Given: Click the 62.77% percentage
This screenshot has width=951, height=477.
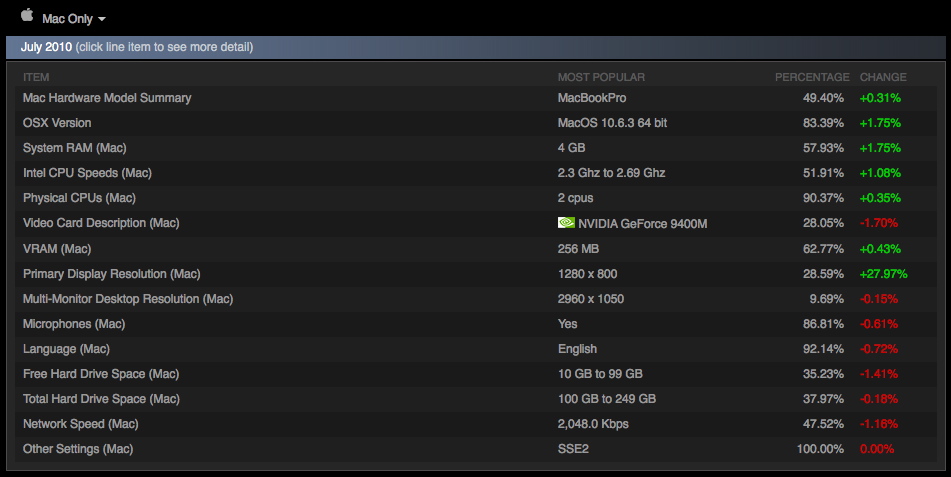Looking at the screenshot, I should 823,249.
